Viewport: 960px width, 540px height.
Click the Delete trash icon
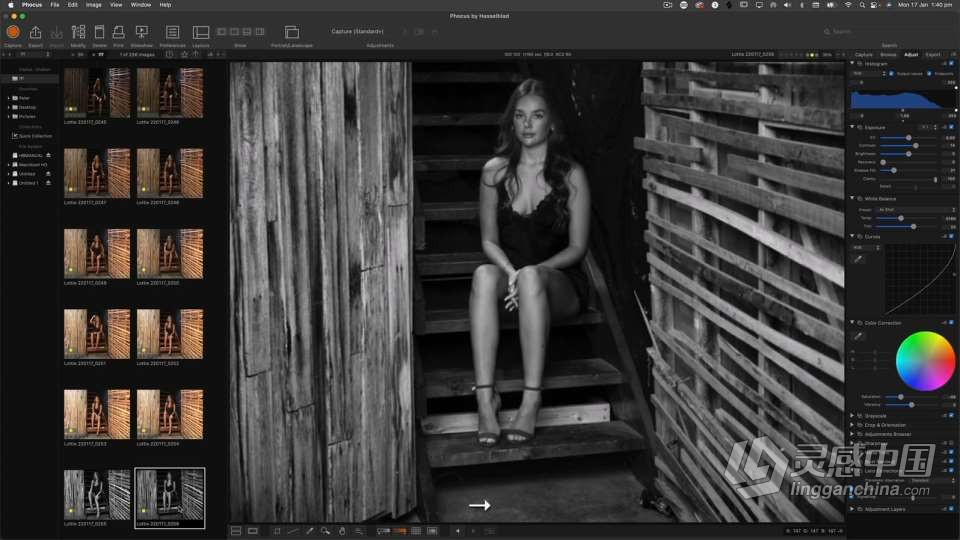[99, 33]
